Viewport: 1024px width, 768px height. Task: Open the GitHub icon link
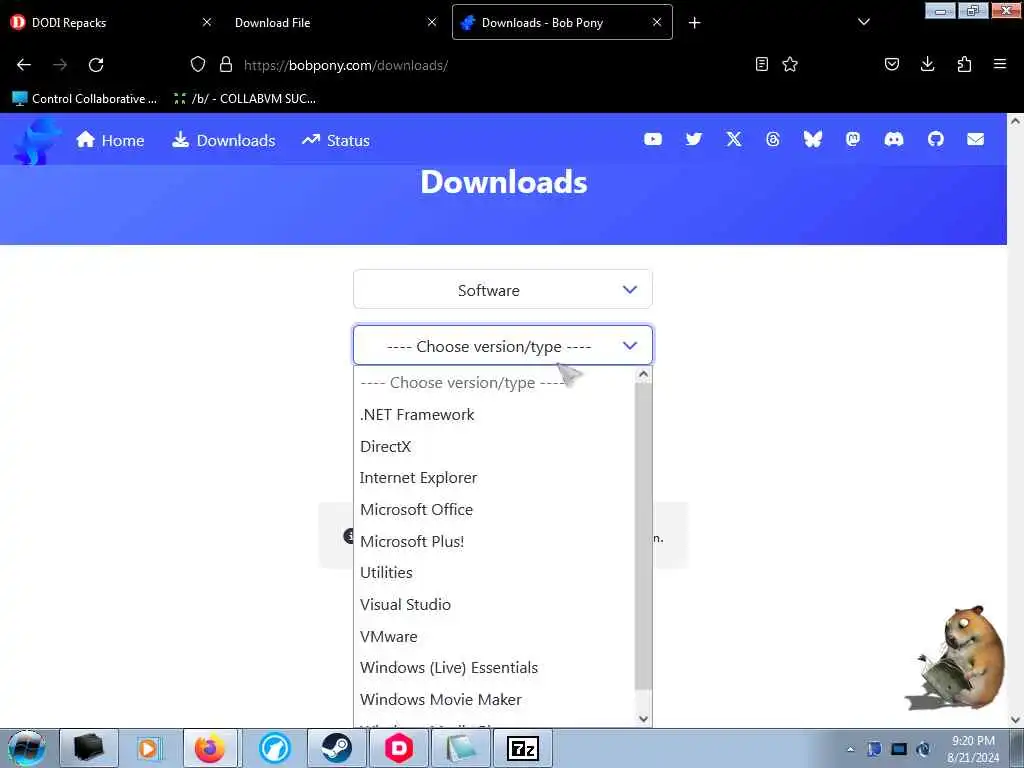(x=935, y=139)
